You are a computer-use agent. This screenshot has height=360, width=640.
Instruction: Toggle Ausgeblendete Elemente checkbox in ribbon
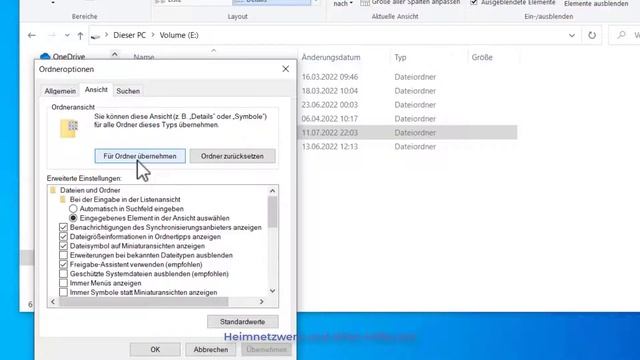tap(474, 2)
